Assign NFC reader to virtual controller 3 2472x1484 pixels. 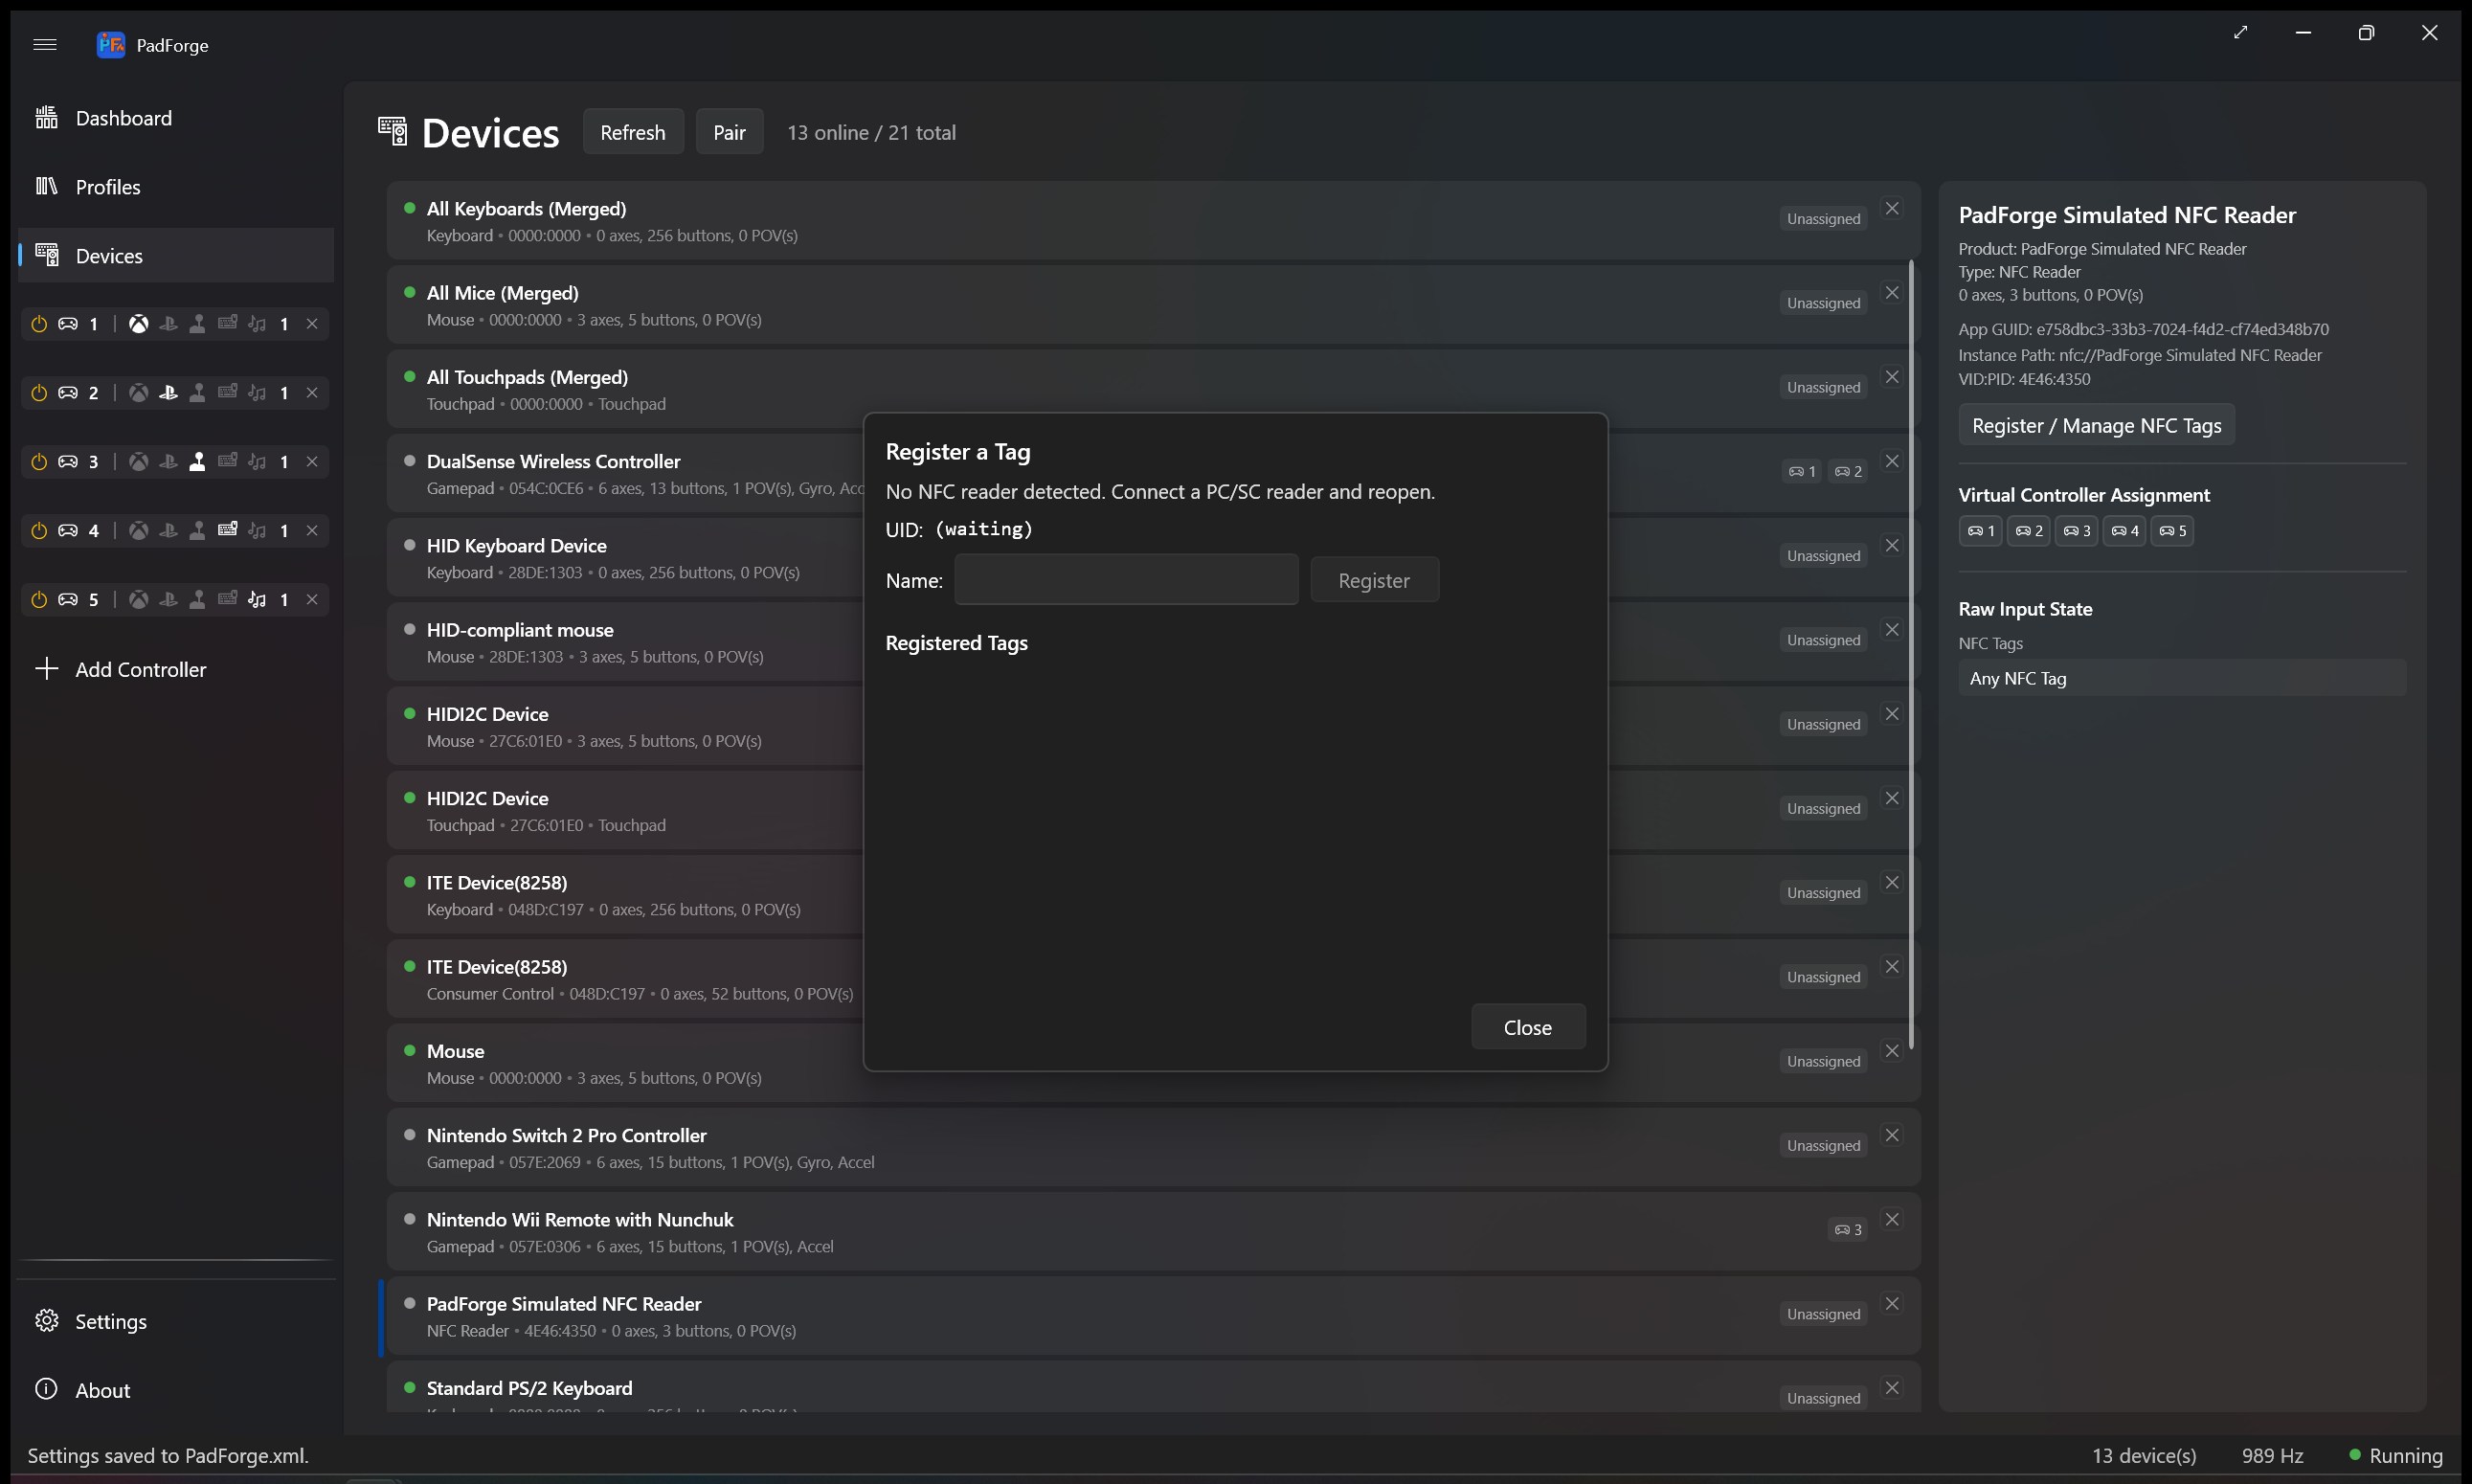[x=2076, y=531]
